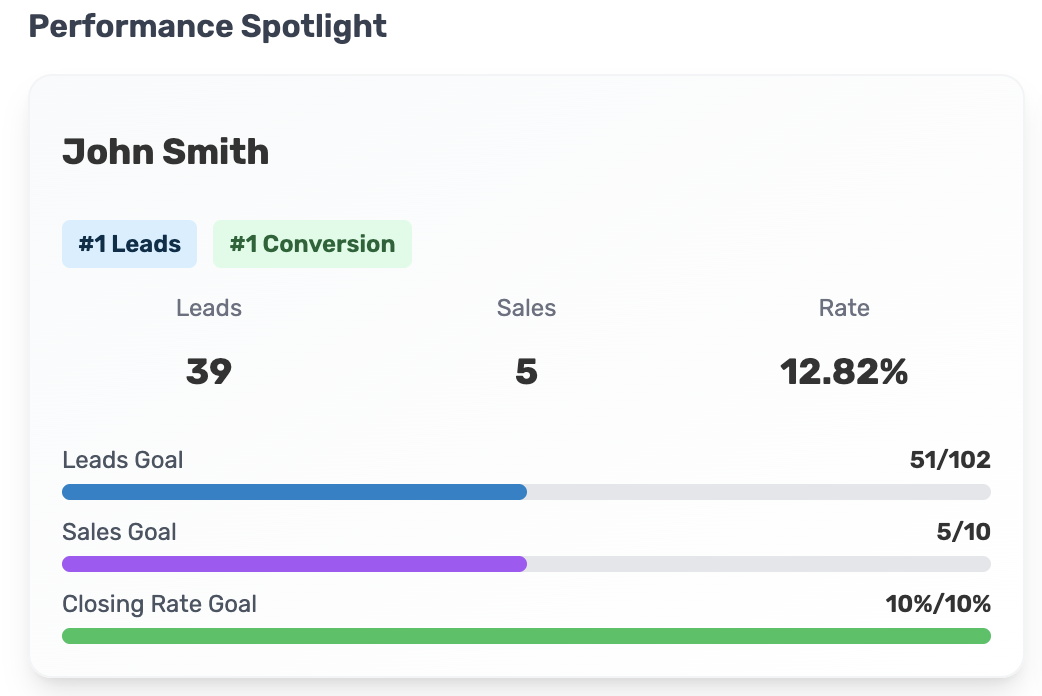The image size is (1042, 696).
Task: Click the green Closing Rate progress bar
Action: tap(526, 636)
